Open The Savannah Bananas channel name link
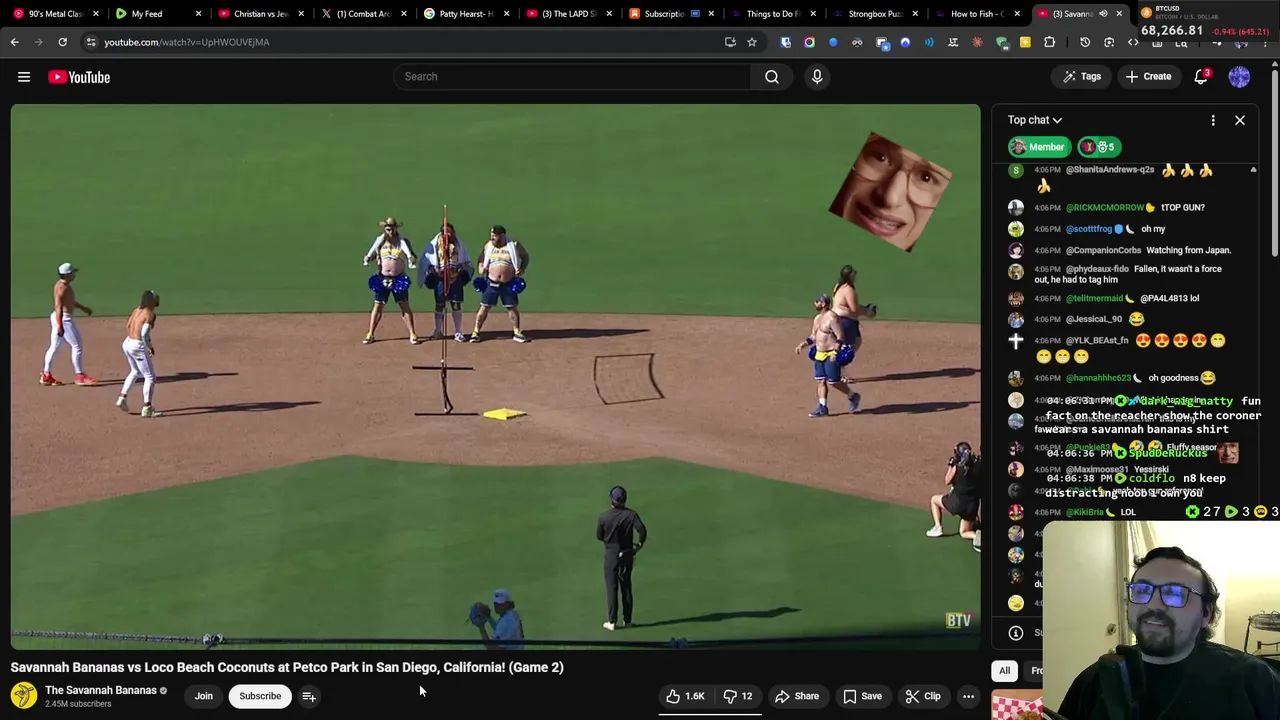This screenshot has width=1280, height=720. click(101, 690)
